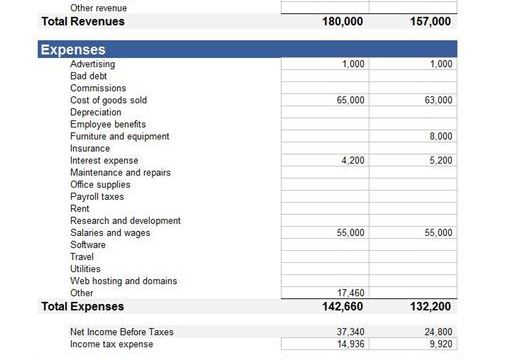This screenshot has height=360, width=509.
Task: Select the Interest expense 5,200 cell
Action: (x=413, y=160)
